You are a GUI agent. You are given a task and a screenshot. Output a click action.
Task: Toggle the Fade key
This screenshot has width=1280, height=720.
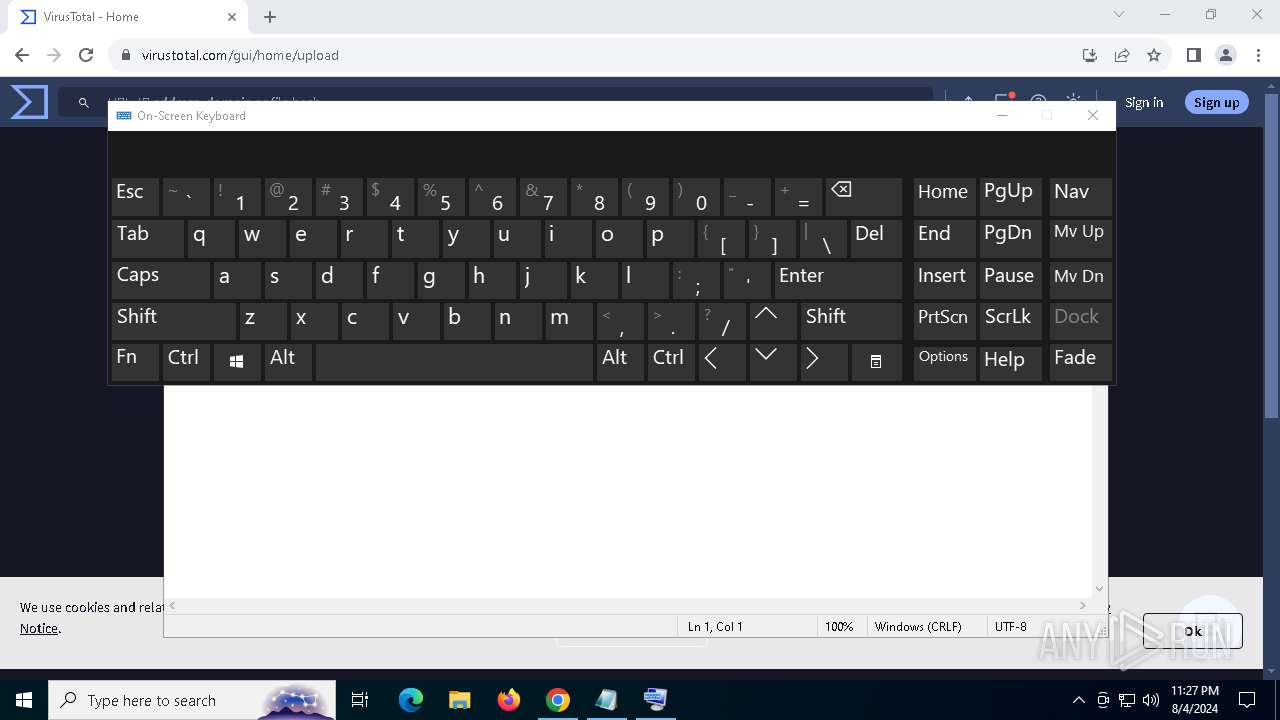click(1080, 362)
